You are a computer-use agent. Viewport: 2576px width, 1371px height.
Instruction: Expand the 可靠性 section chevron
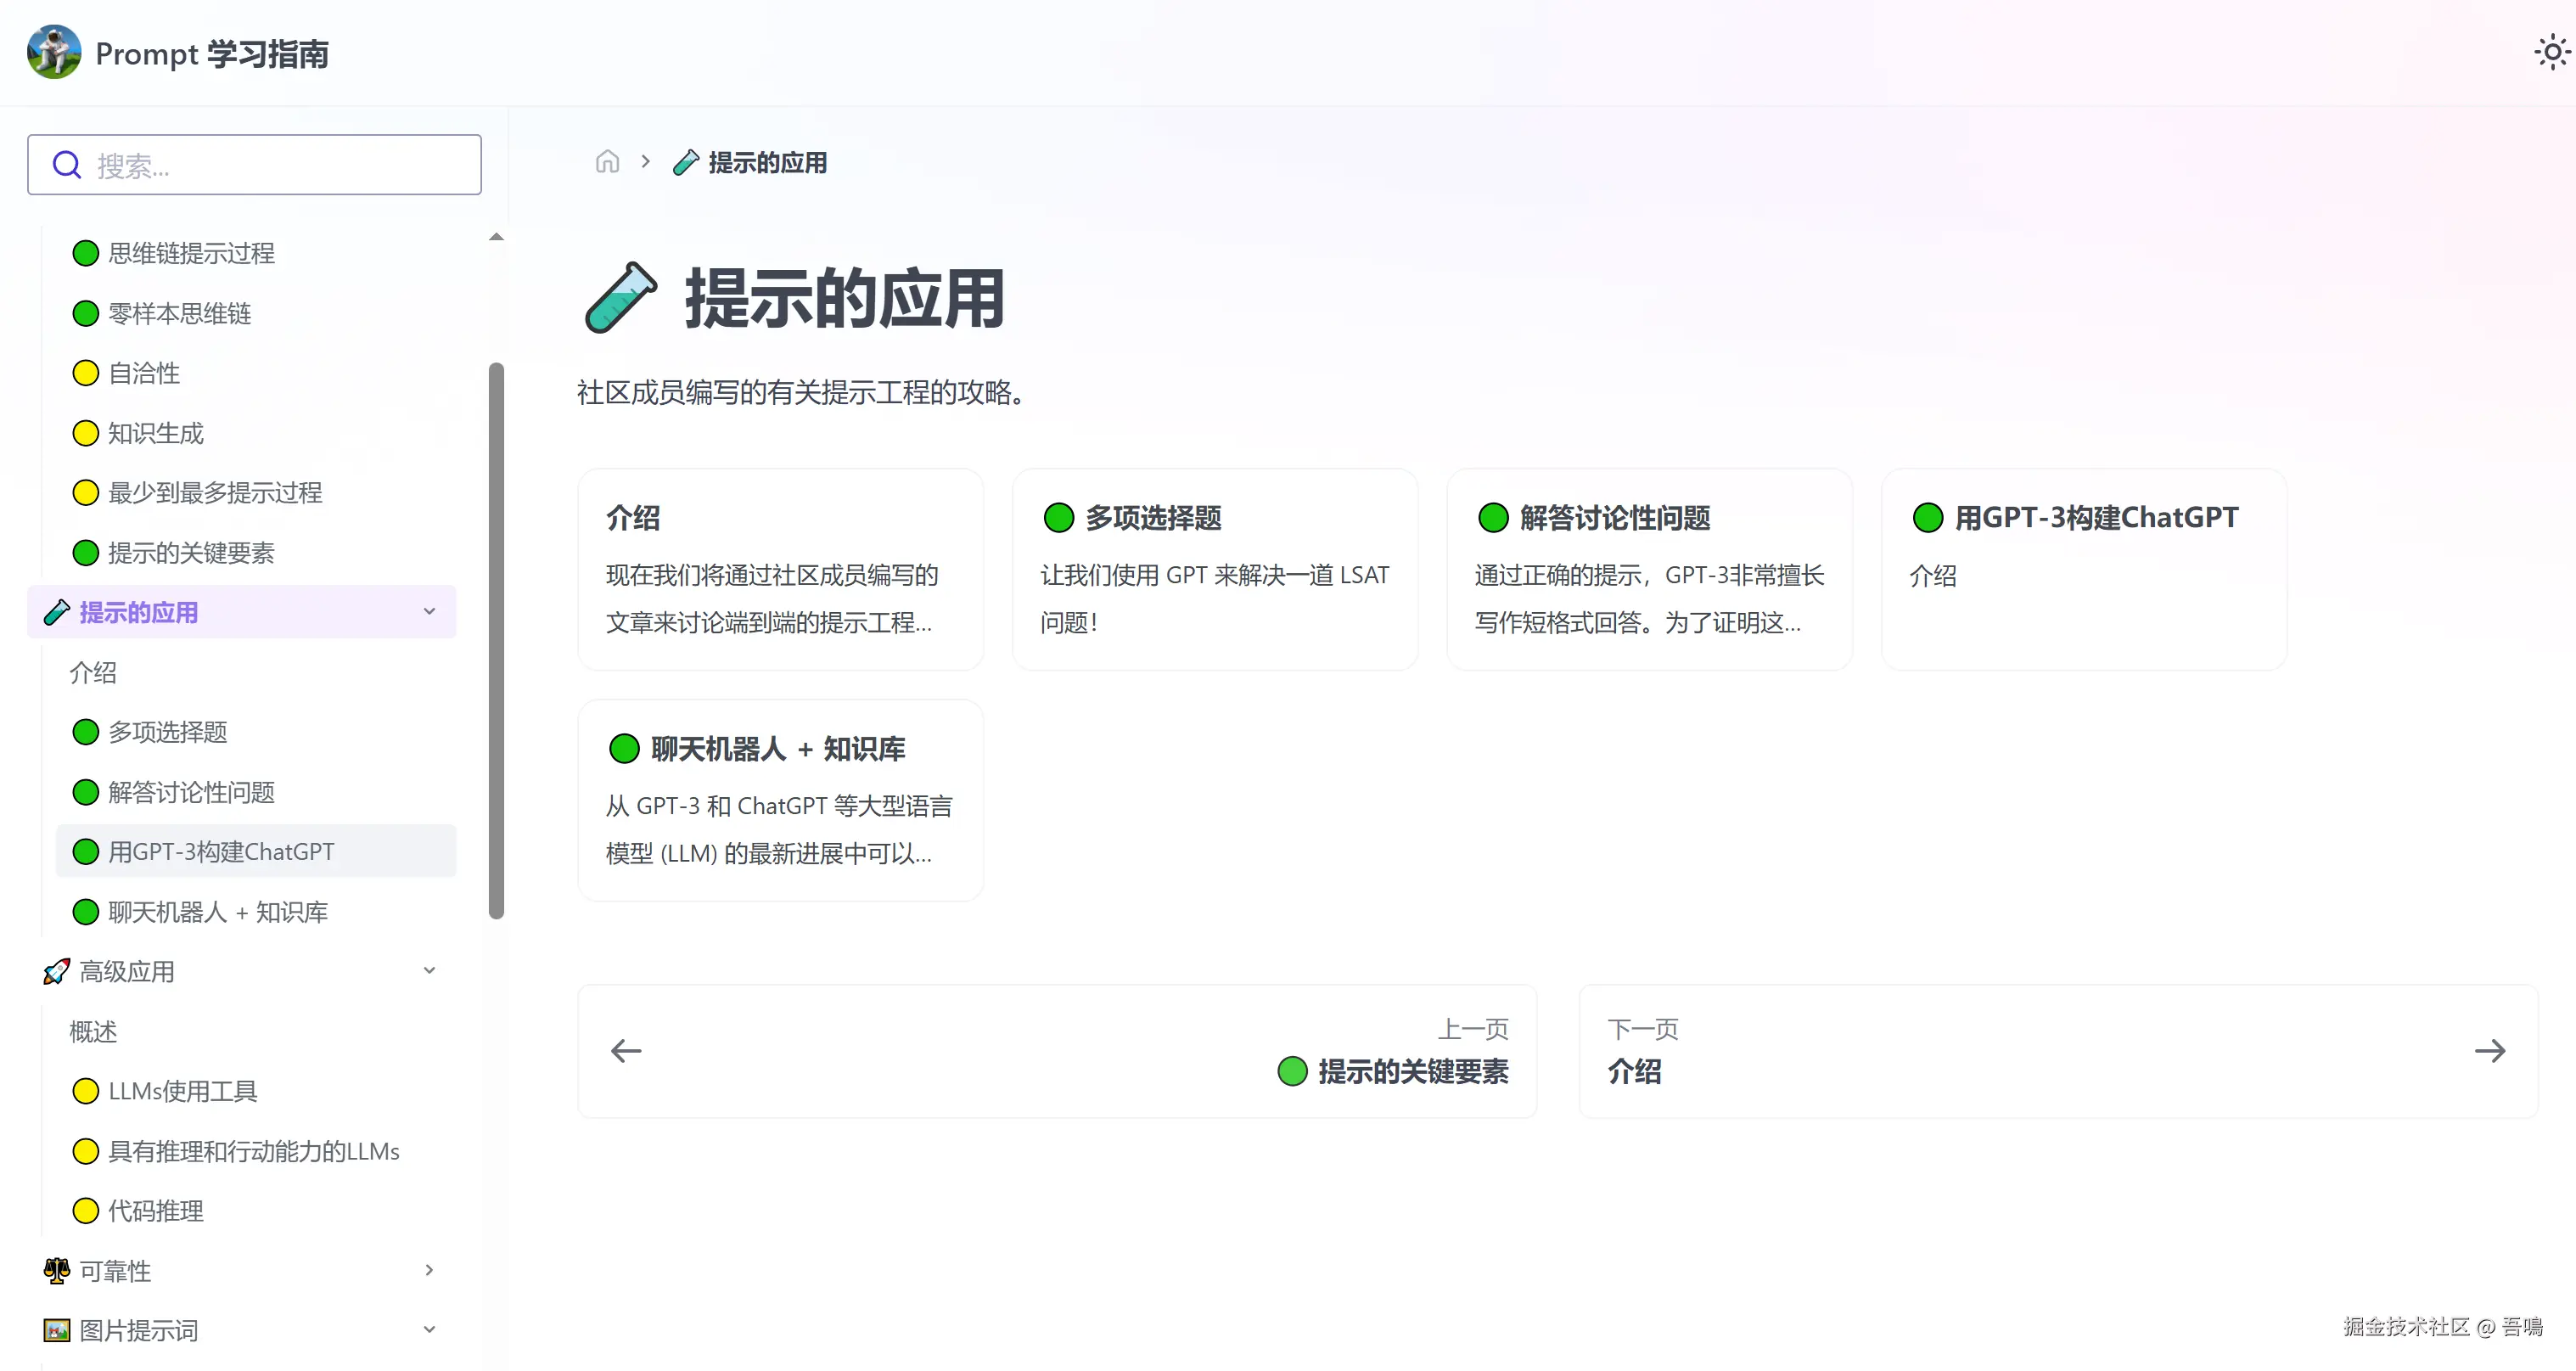[429, 1270]
